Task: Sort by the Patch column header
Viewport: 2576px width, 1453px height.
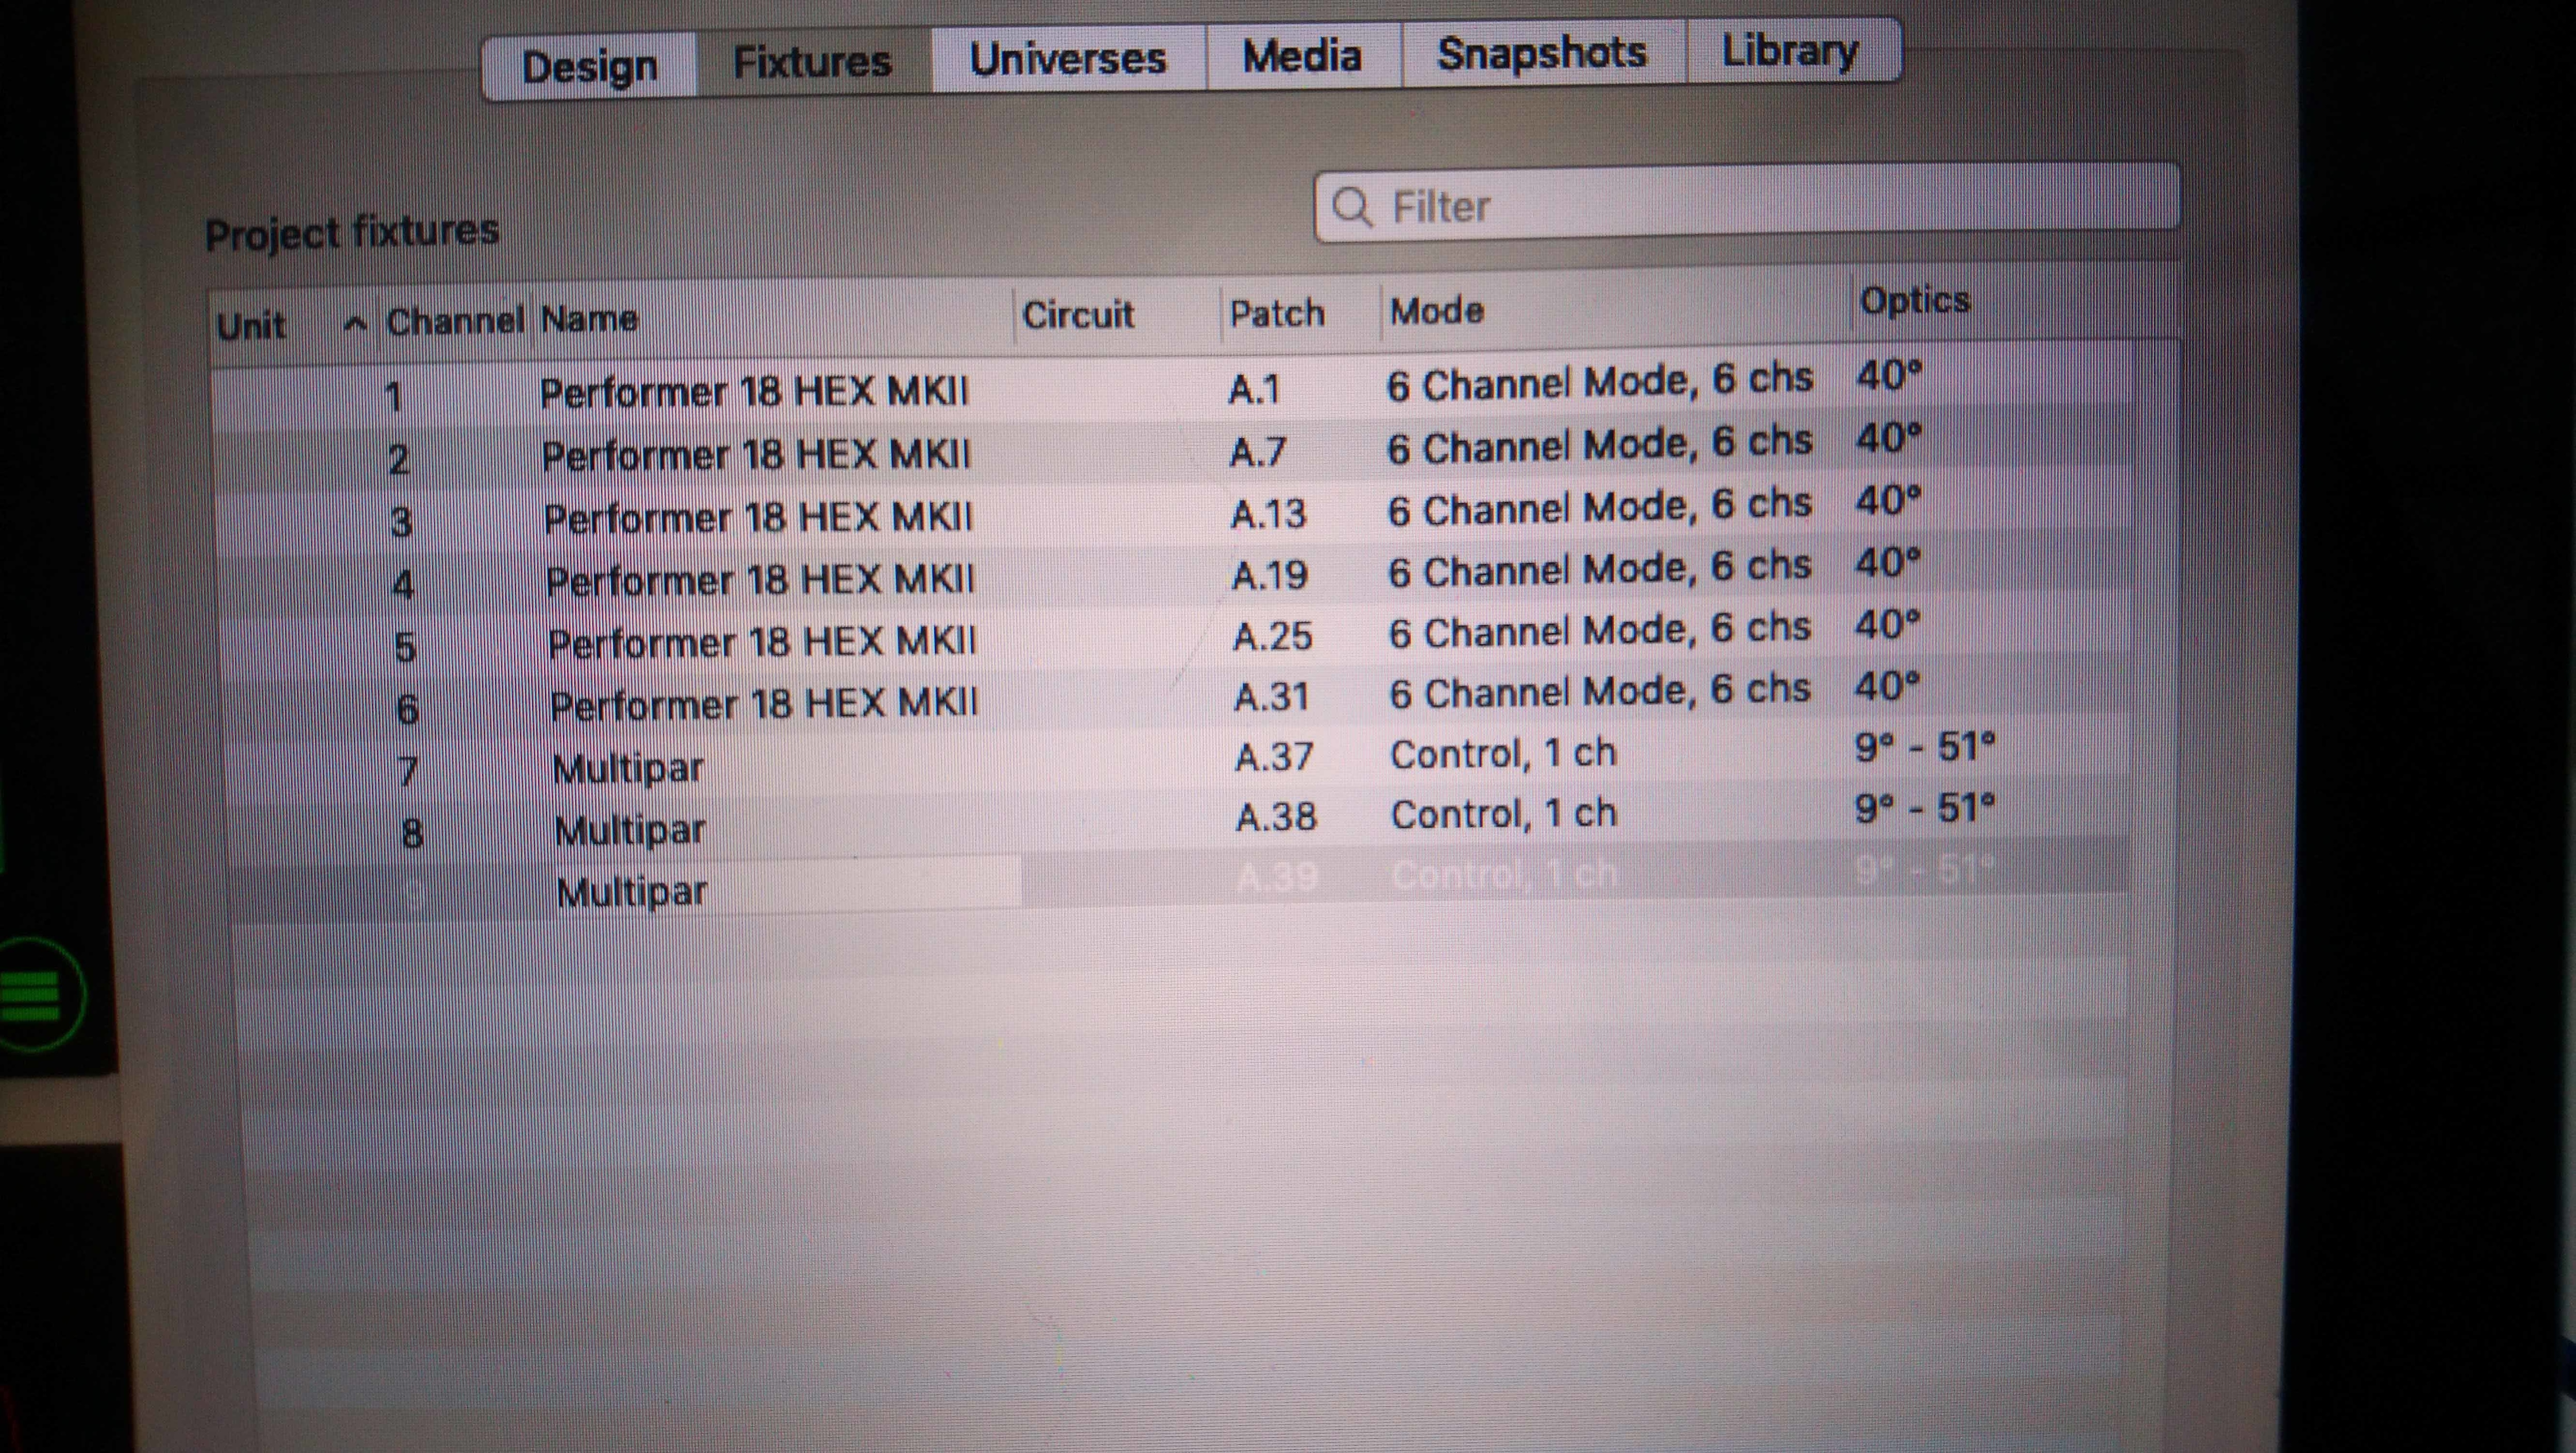Action: [x=1277, y=313]
